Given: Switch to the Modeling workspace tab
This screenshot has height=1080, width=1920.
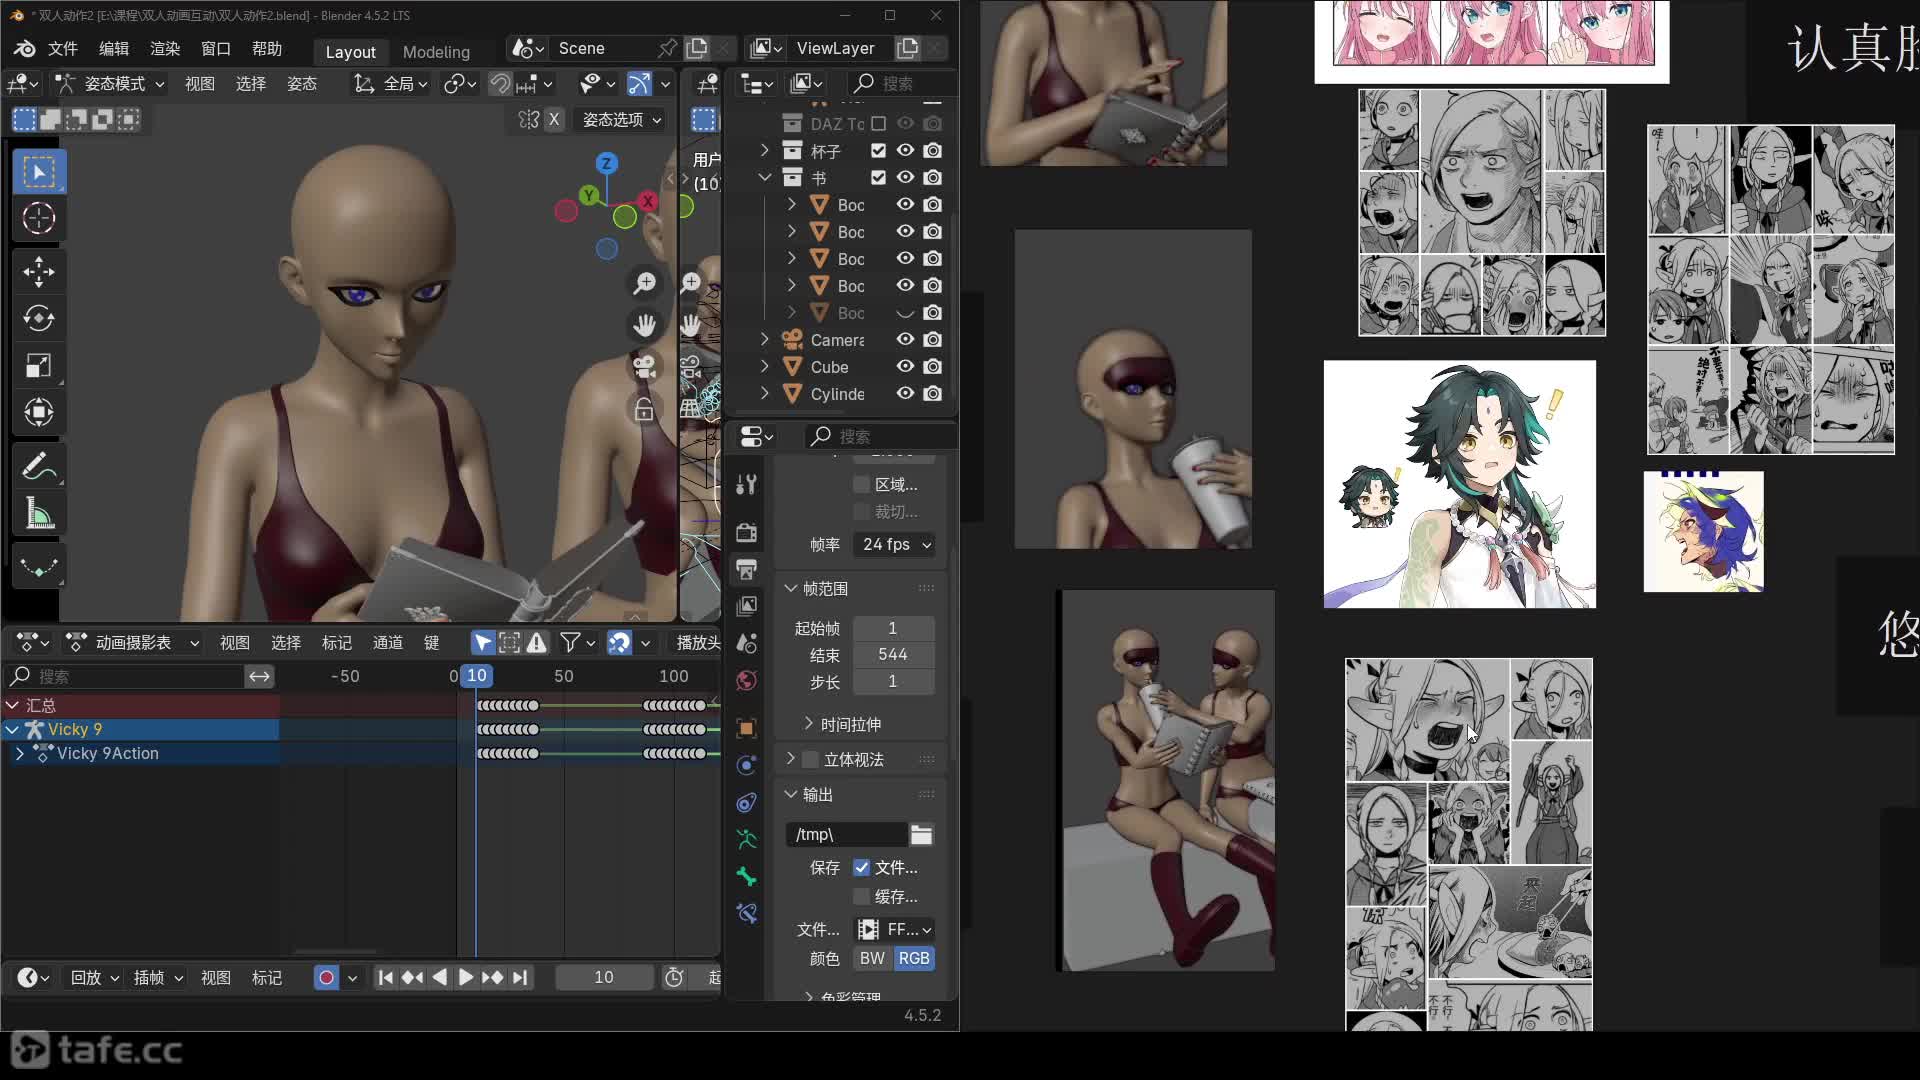Looking at the screenshot, I should click(x=436, y=51).
